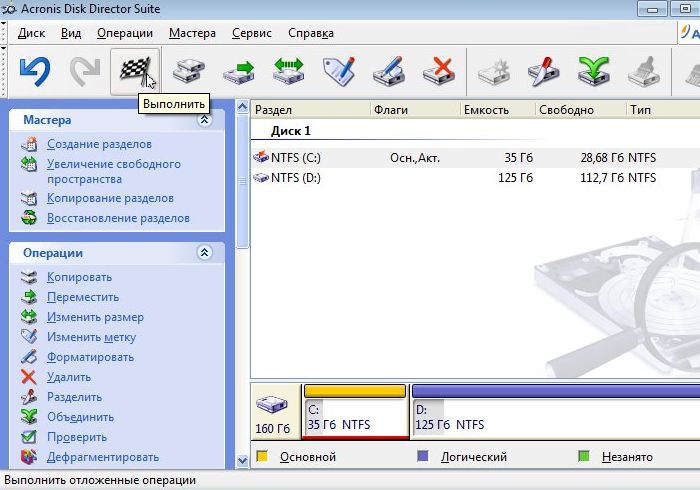Commit operations with checkered flag icon
Viewport: 700px width, 490px height.
[135, 71]
